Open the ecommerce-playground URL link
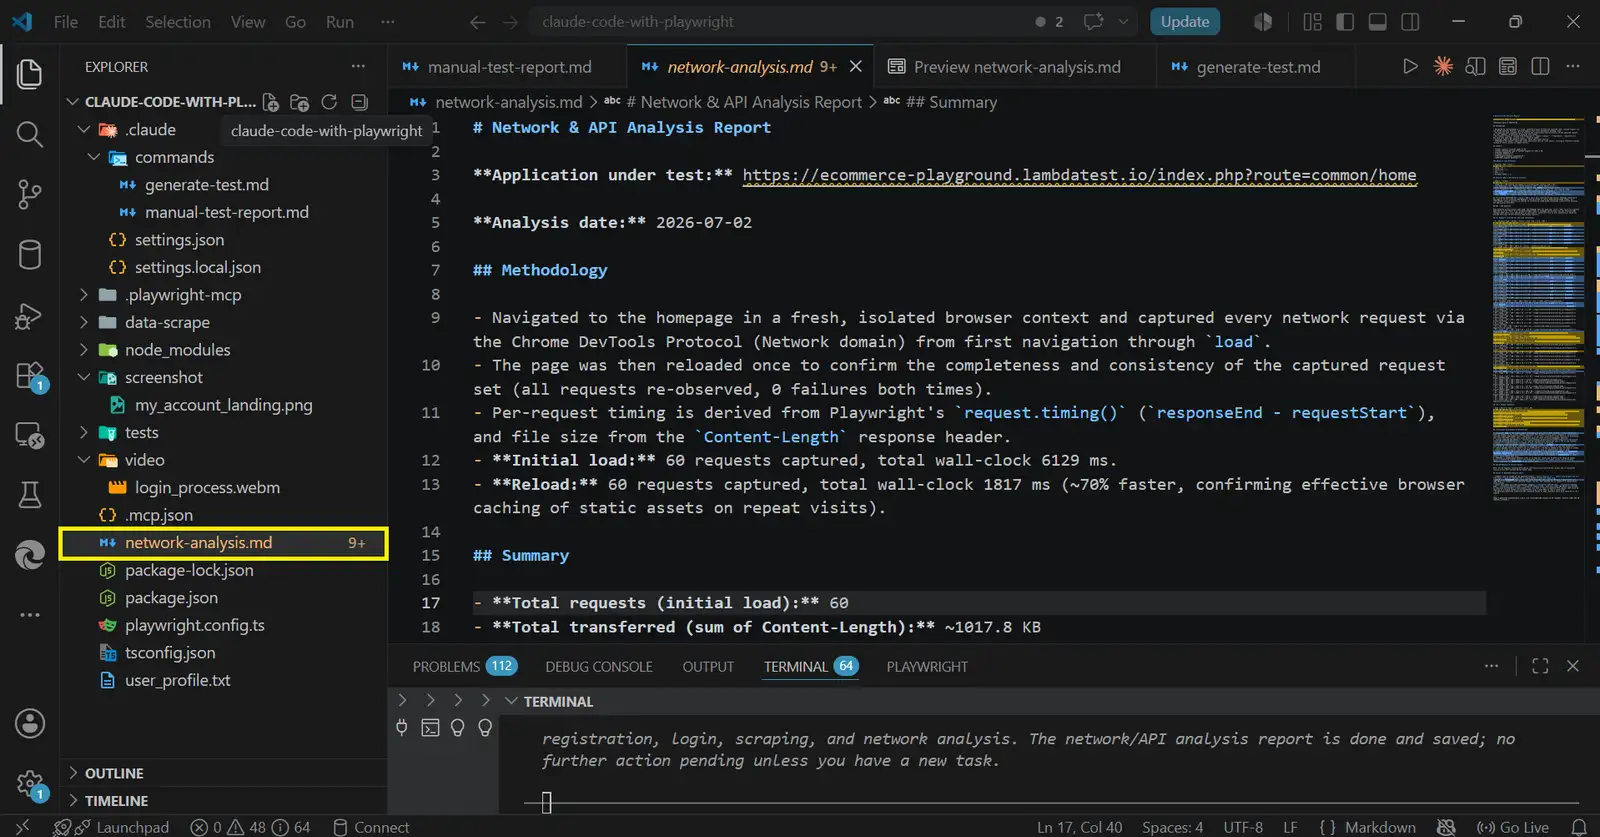The image size is (1600, 837). pyautogui.click(x=1079, y=175)
